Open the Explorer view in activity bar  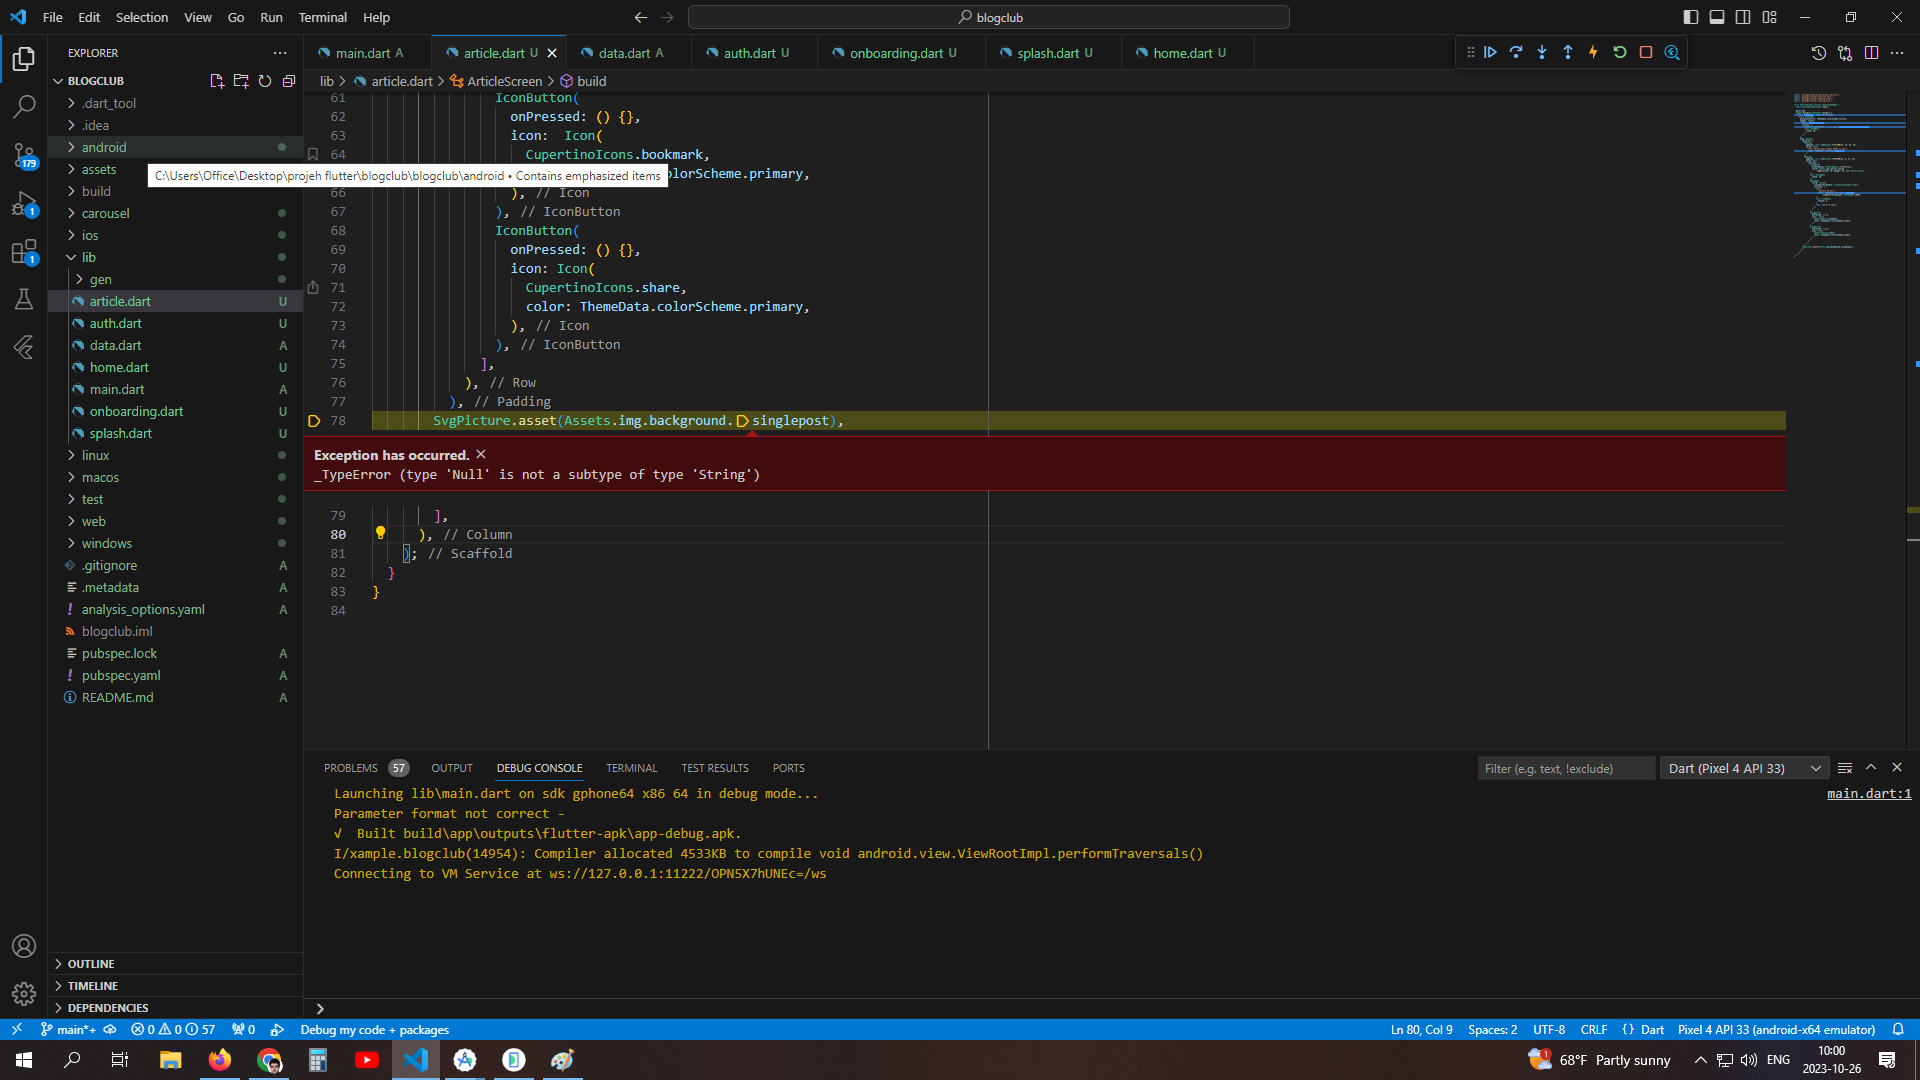click(24, 59)
